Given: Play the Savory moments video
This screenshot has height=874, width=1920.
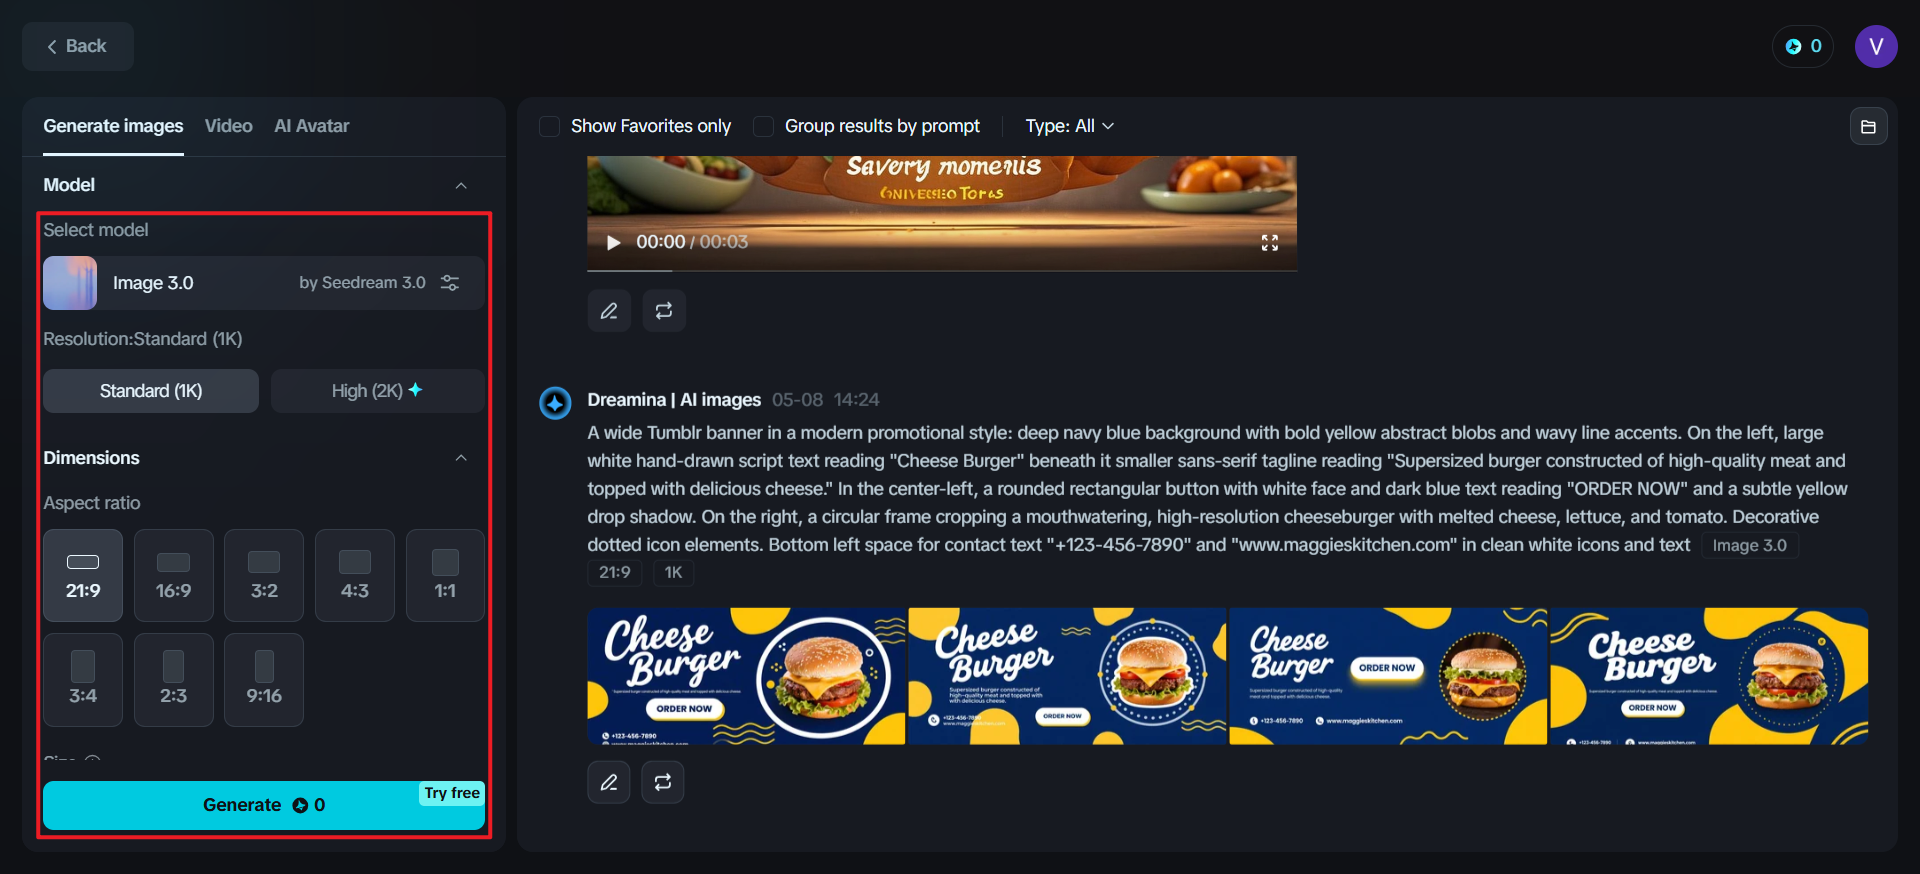Looking at the screenshot, I should click(614, 242).
